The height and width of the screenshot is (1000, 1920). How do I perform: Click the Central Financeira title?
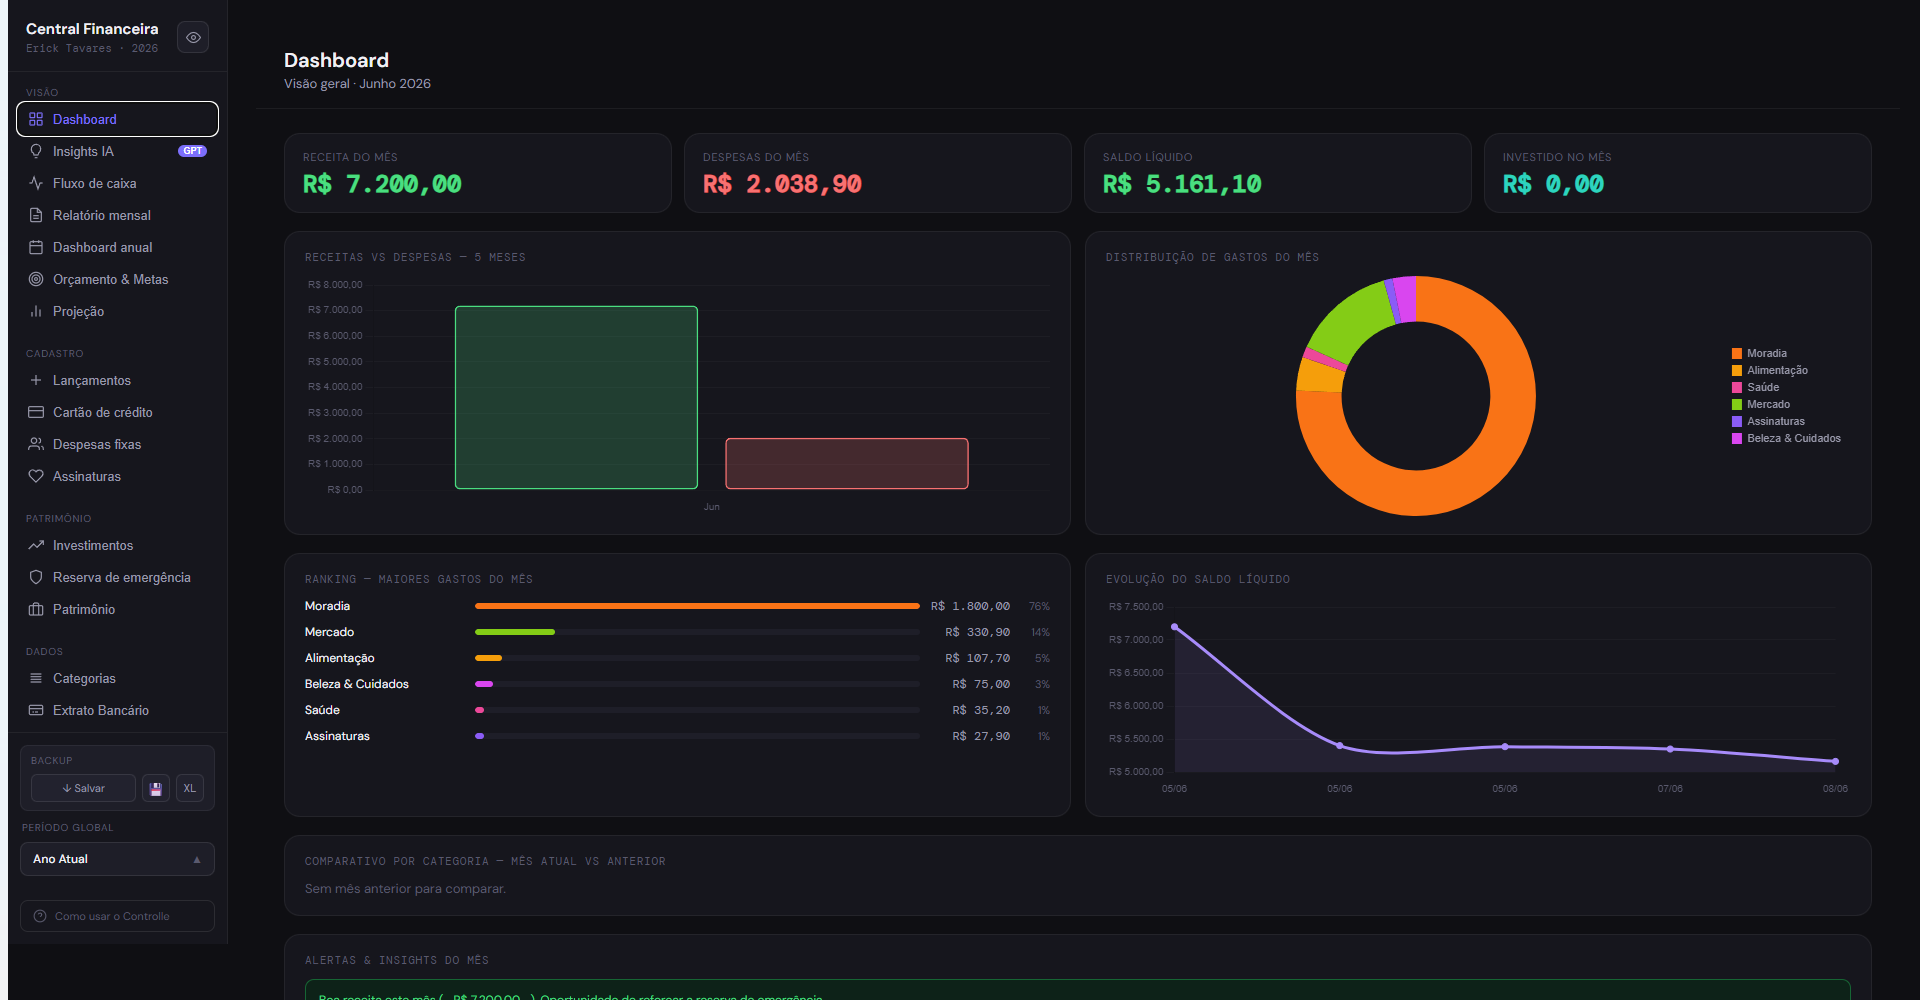point(92,29)
